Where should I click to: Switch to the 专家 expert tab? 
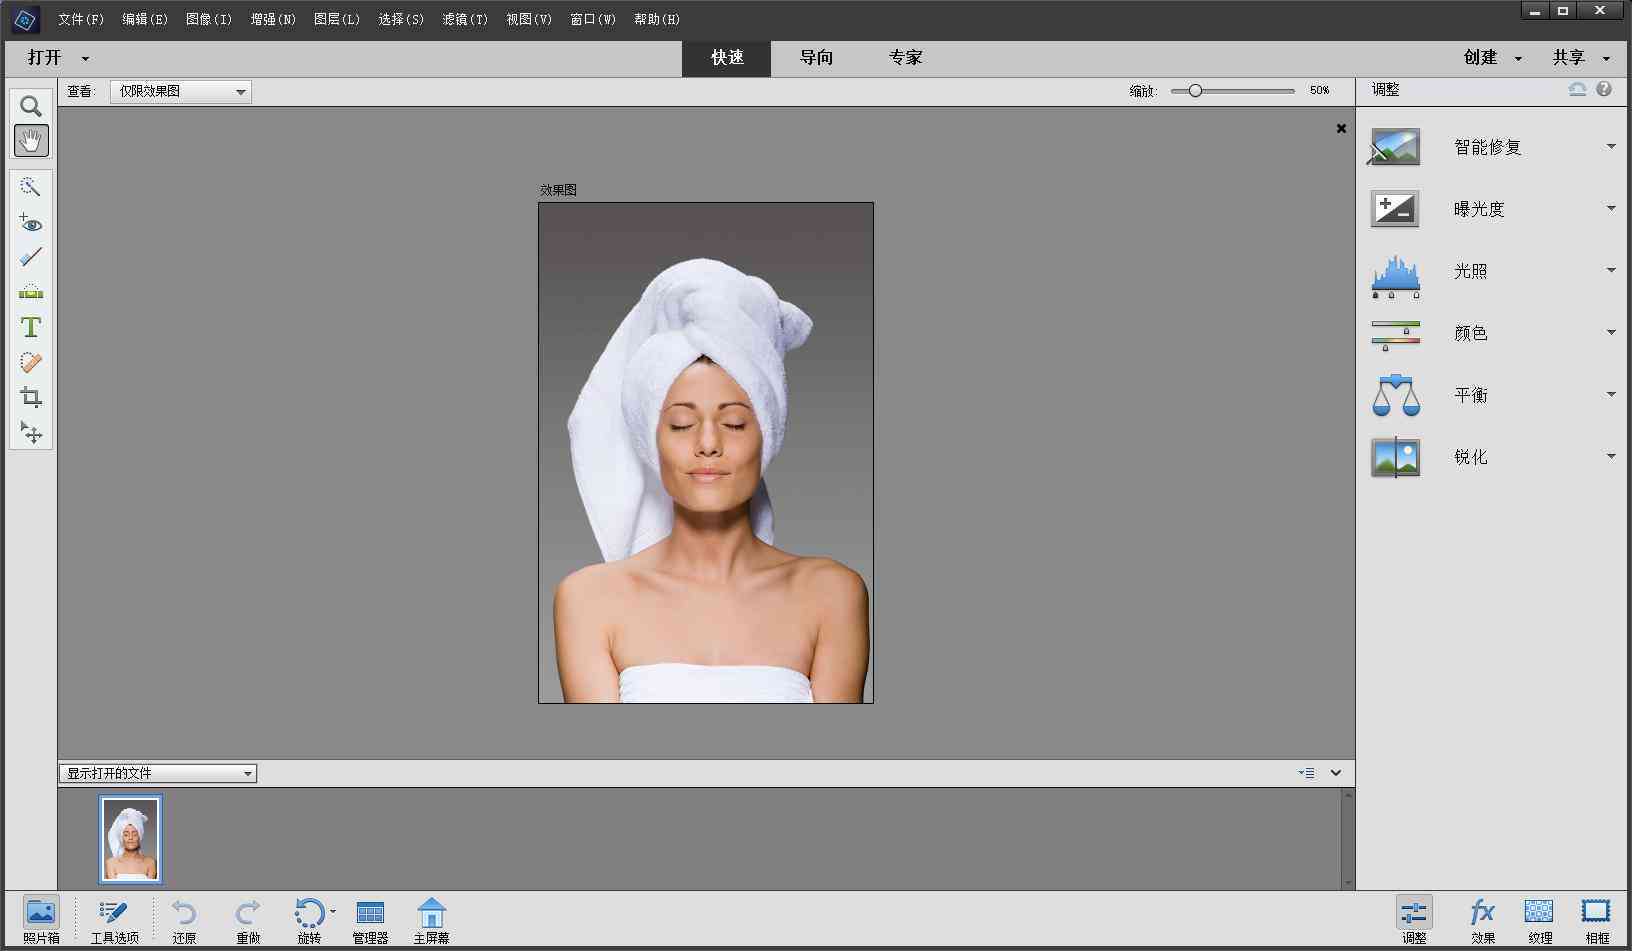point(905,58)
